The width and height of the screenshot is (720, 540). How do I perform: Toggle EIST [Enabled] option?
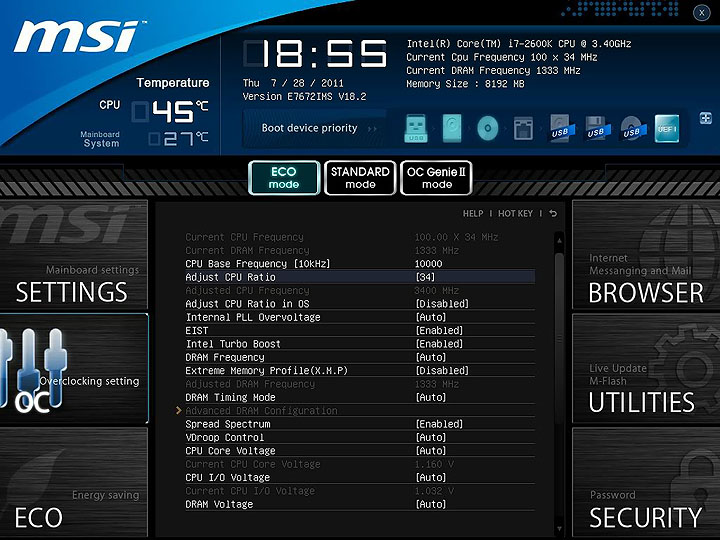(439, 331)
